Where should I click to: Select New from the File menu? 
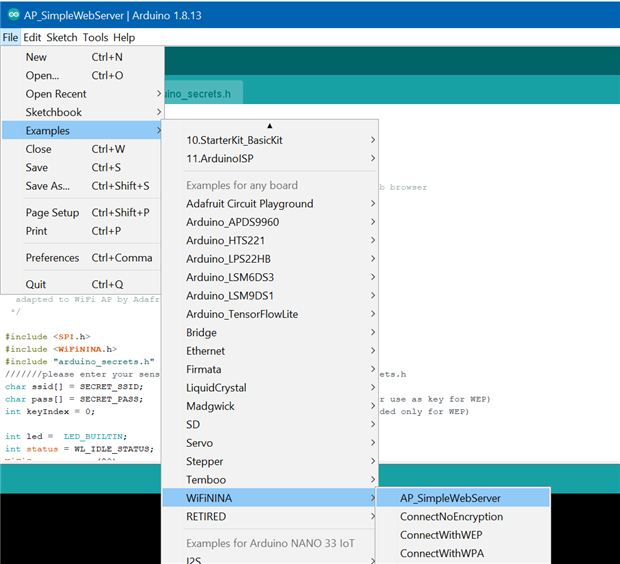37,57
